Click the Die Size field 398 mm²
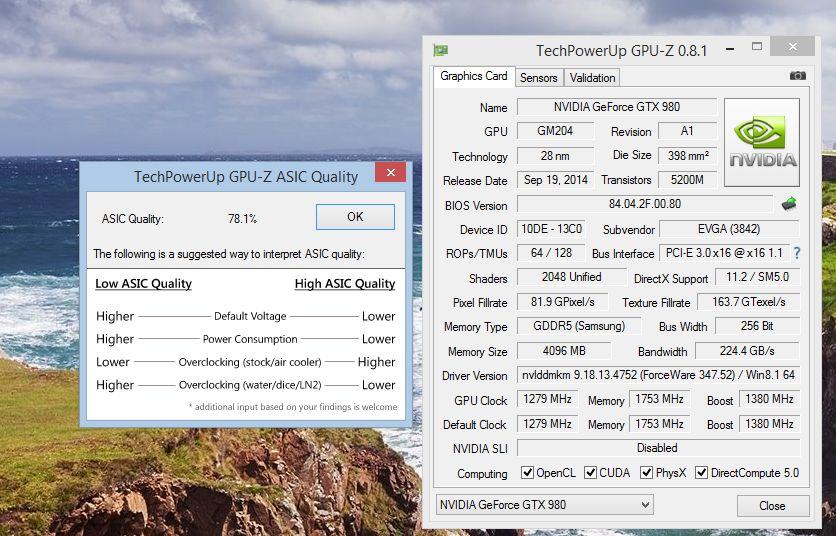This screenshot has width=836, height=536. [x=687, y=156]
